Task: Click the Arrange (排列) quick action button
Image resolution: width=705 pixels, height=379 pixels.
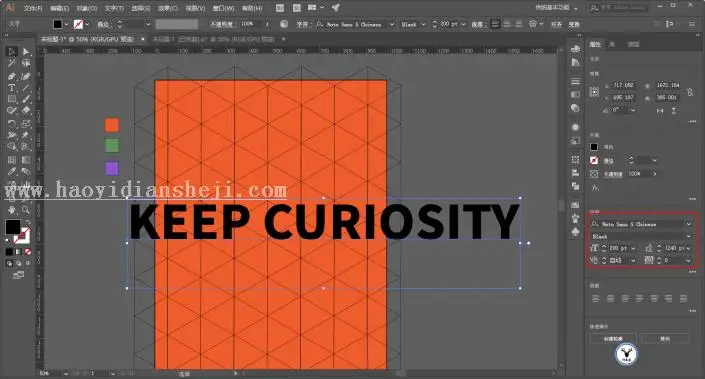Action: (x=665, y=339)
